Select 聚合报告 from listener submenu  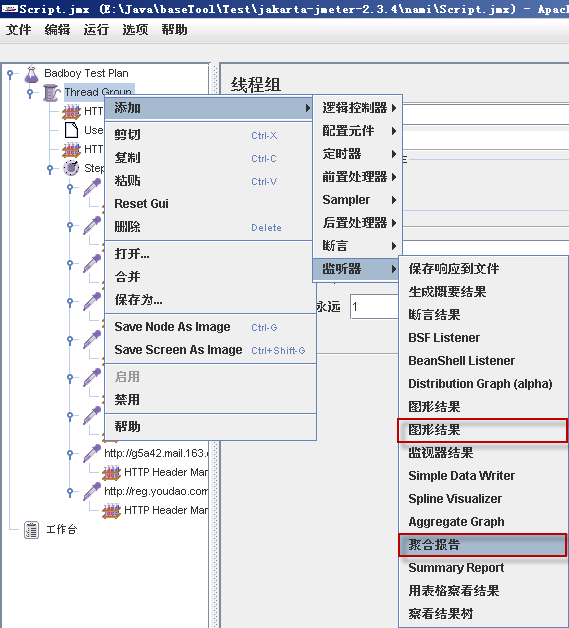[483, 545]
